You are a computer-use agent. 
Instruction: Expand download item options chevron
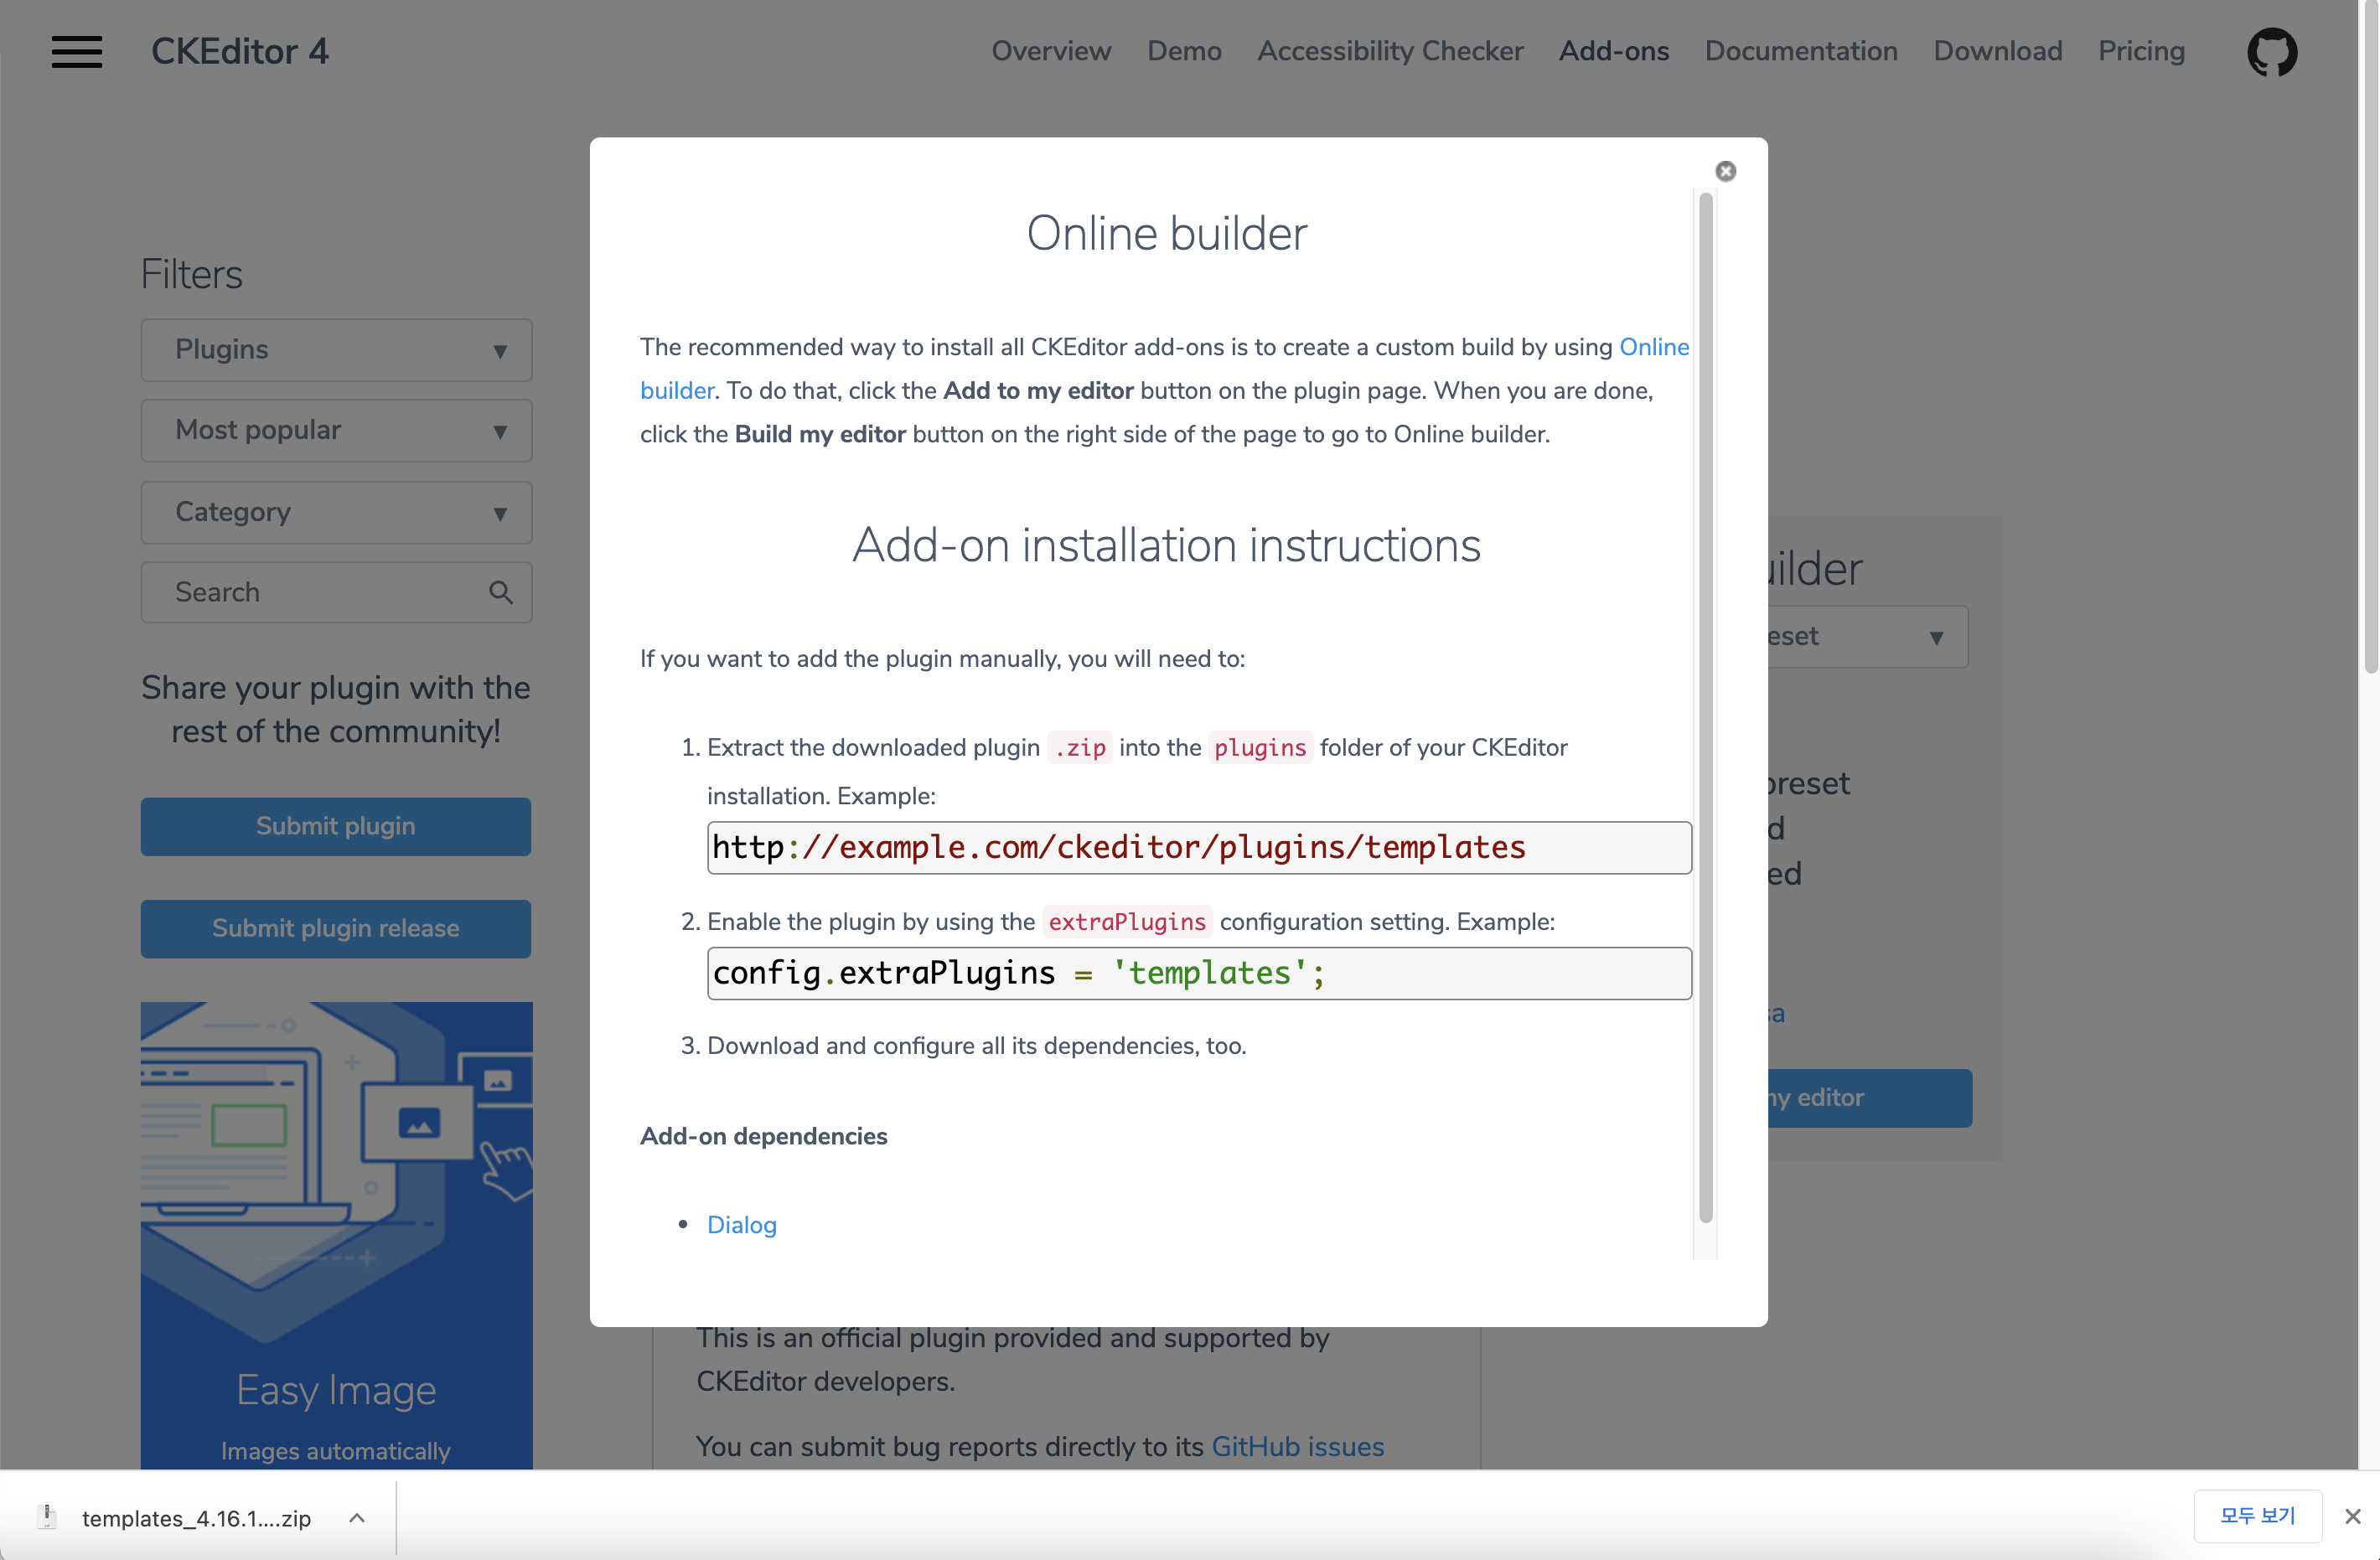coord(357,1517)
